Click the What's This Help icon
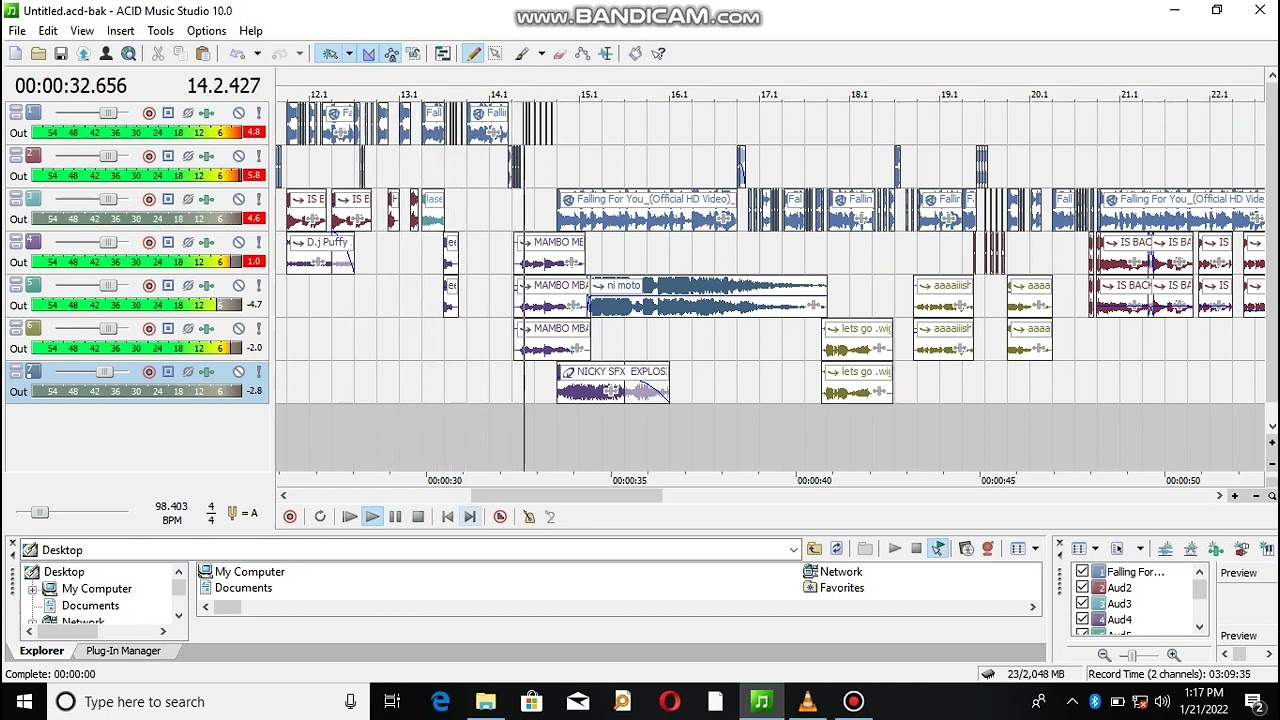 [x=659, y=54]
